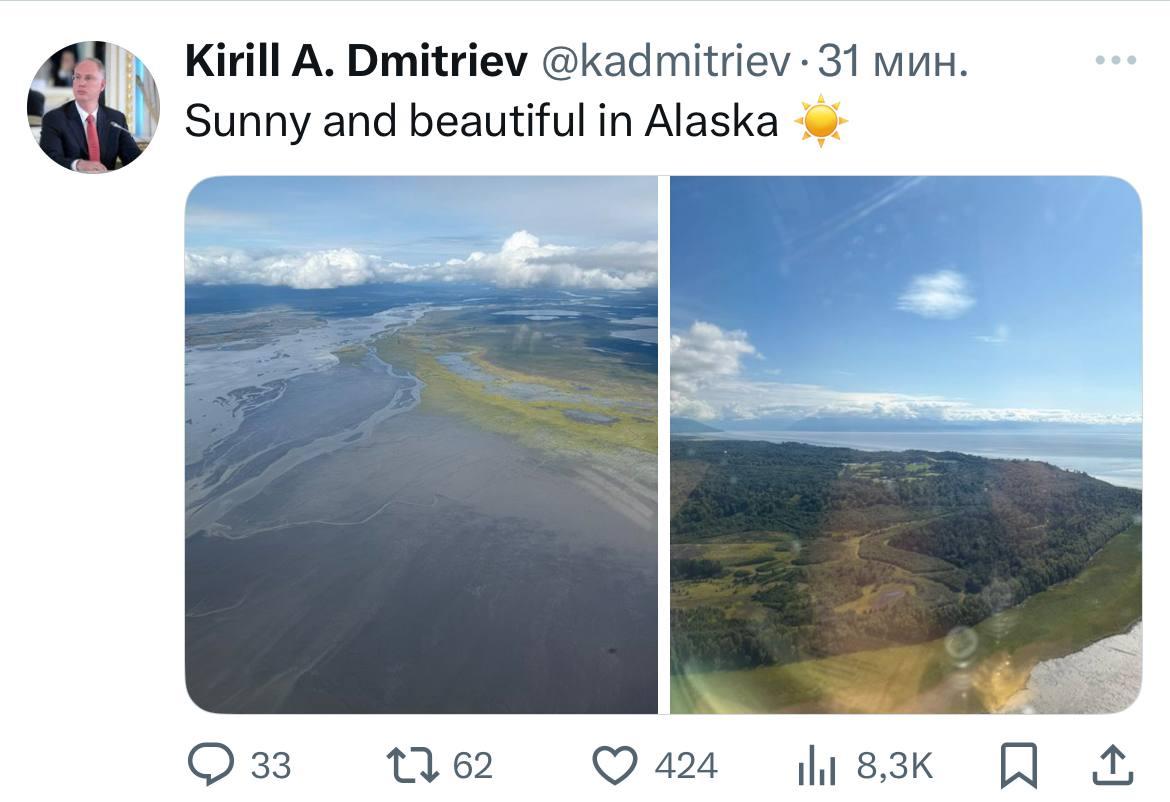
Task: Open the right forested coastline photo
Action: tap(905, 445)
